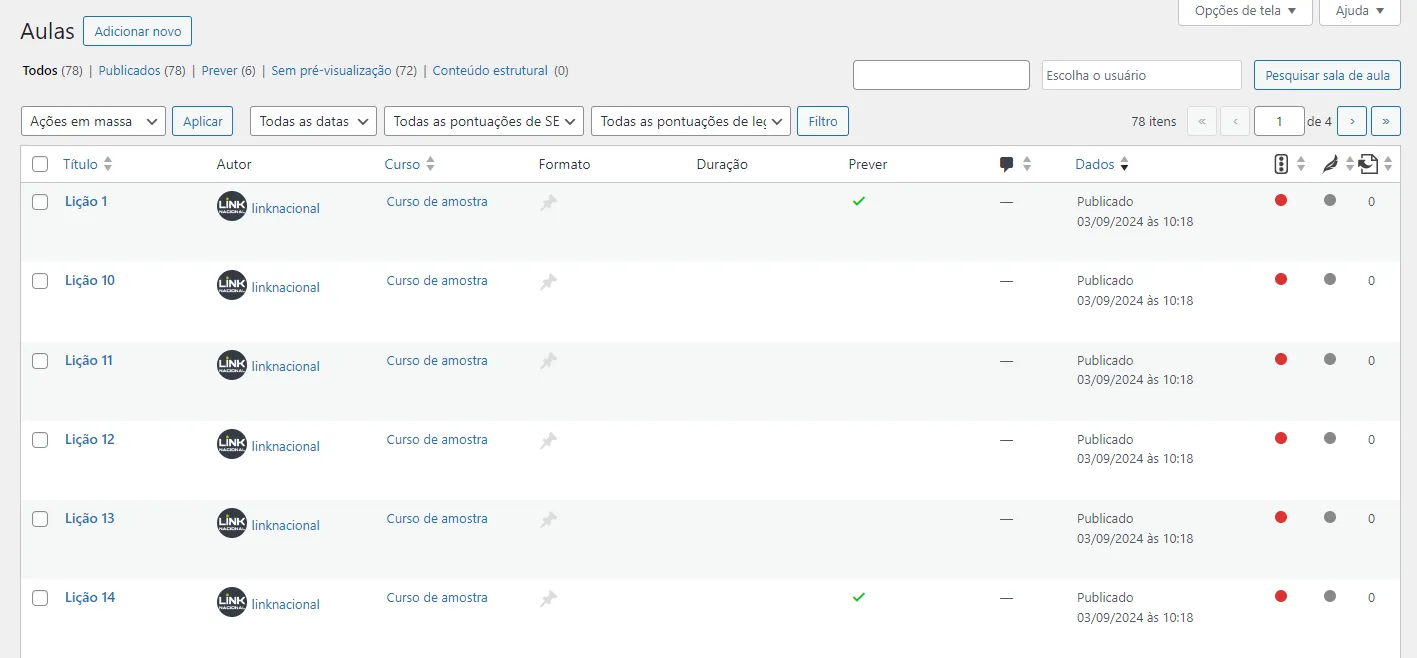
Task: Sort by SEO score traffic-light icon
Action: (1281, 165)
